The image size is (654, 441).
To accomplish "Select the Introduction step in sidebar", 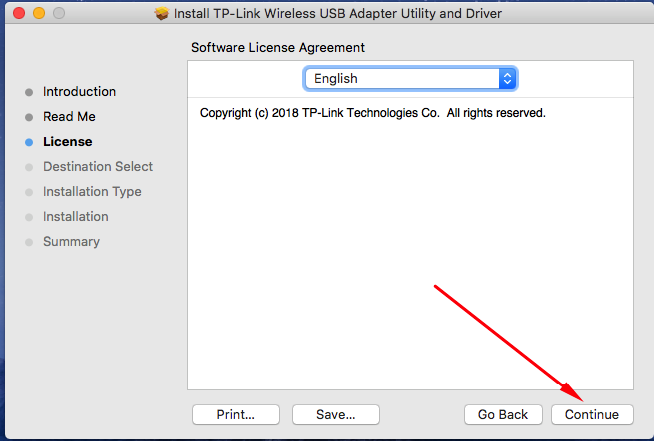I will click(79, 92).
